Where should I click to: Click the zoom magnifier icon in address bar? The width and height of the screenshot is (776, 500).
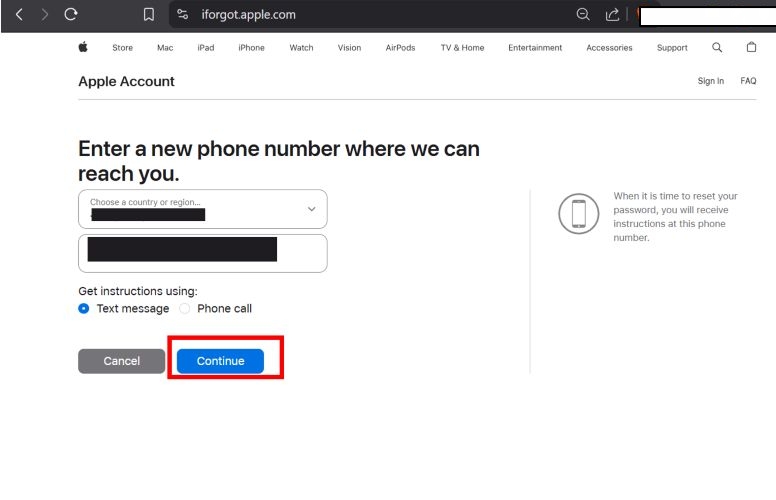pyautogui.click(x=583, y=14)
